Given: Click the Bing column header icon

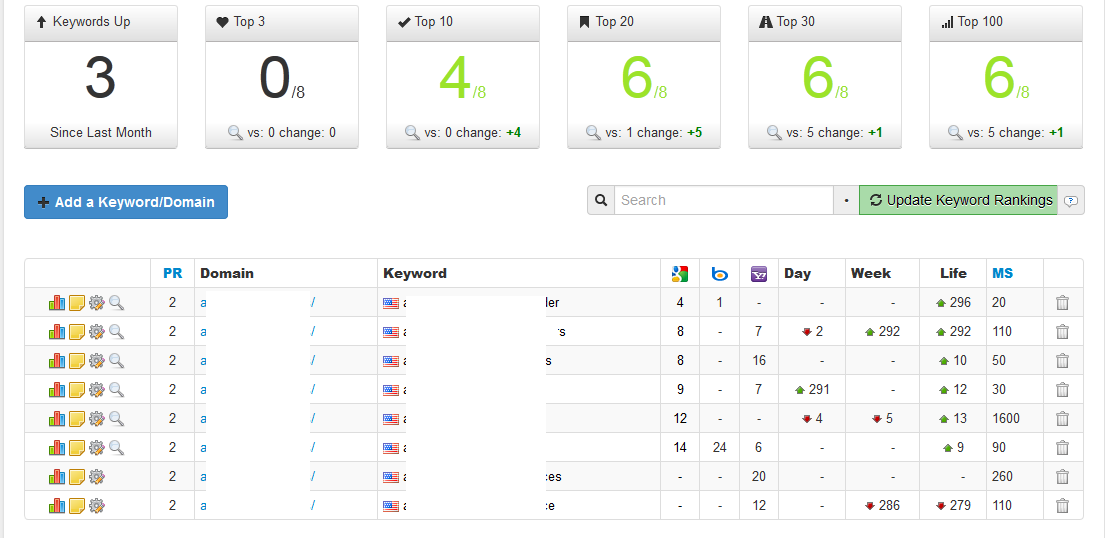Looking at the screenshot, I should pos(720,274).
